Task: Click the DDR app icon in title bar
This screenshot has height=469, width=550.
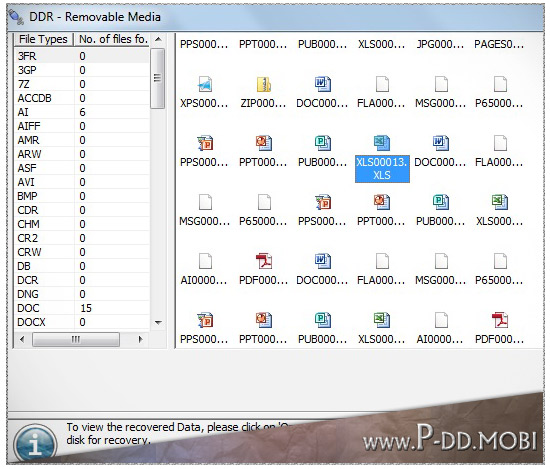Action: coord(16,17)
